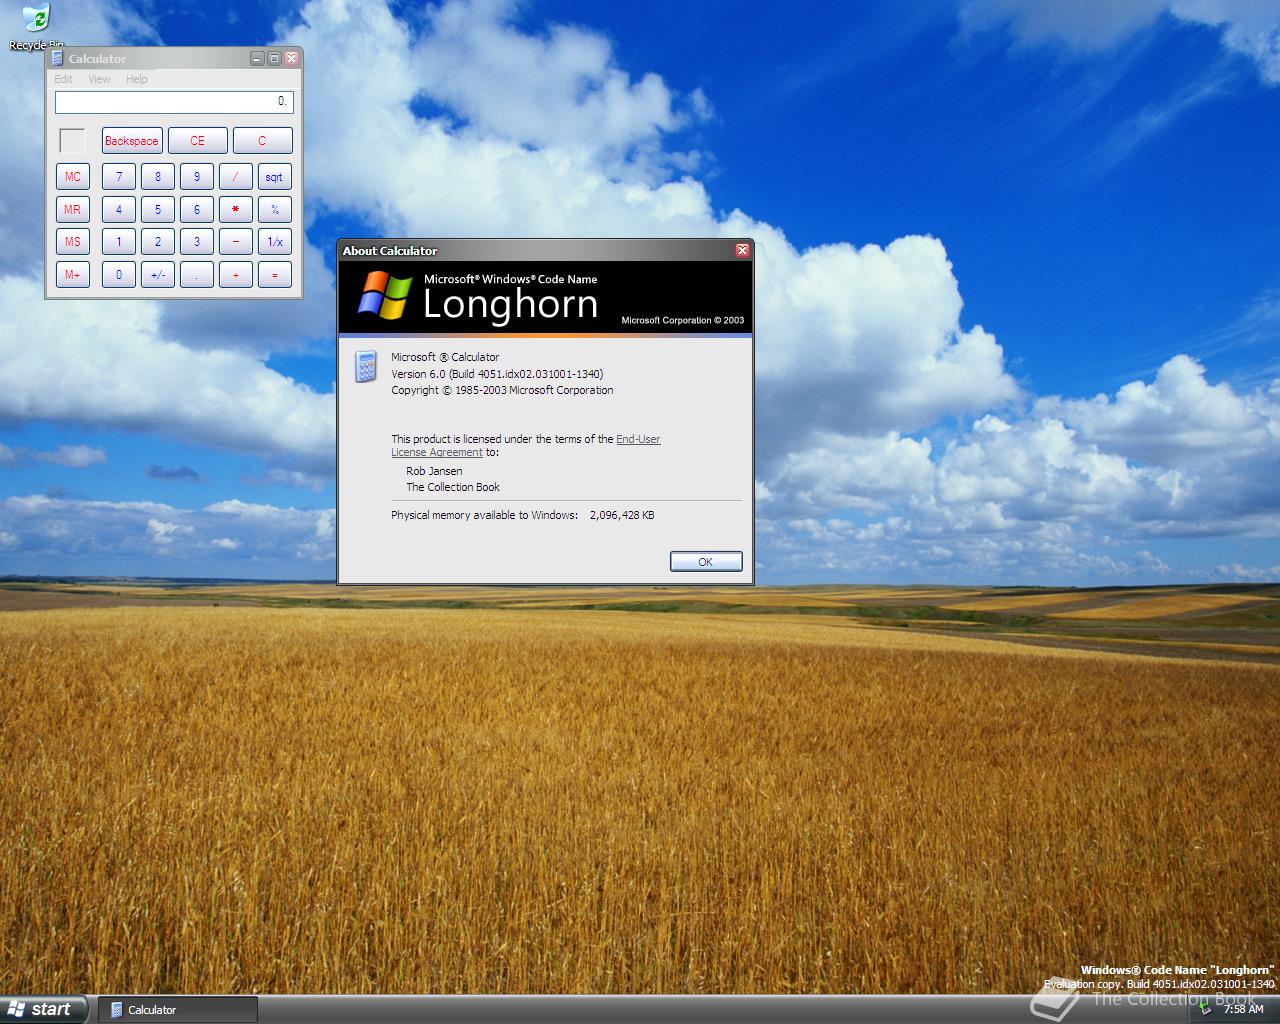The image size is (1280, 1024).
Task: Click the +/- sign change button
Action: point(158,275)
